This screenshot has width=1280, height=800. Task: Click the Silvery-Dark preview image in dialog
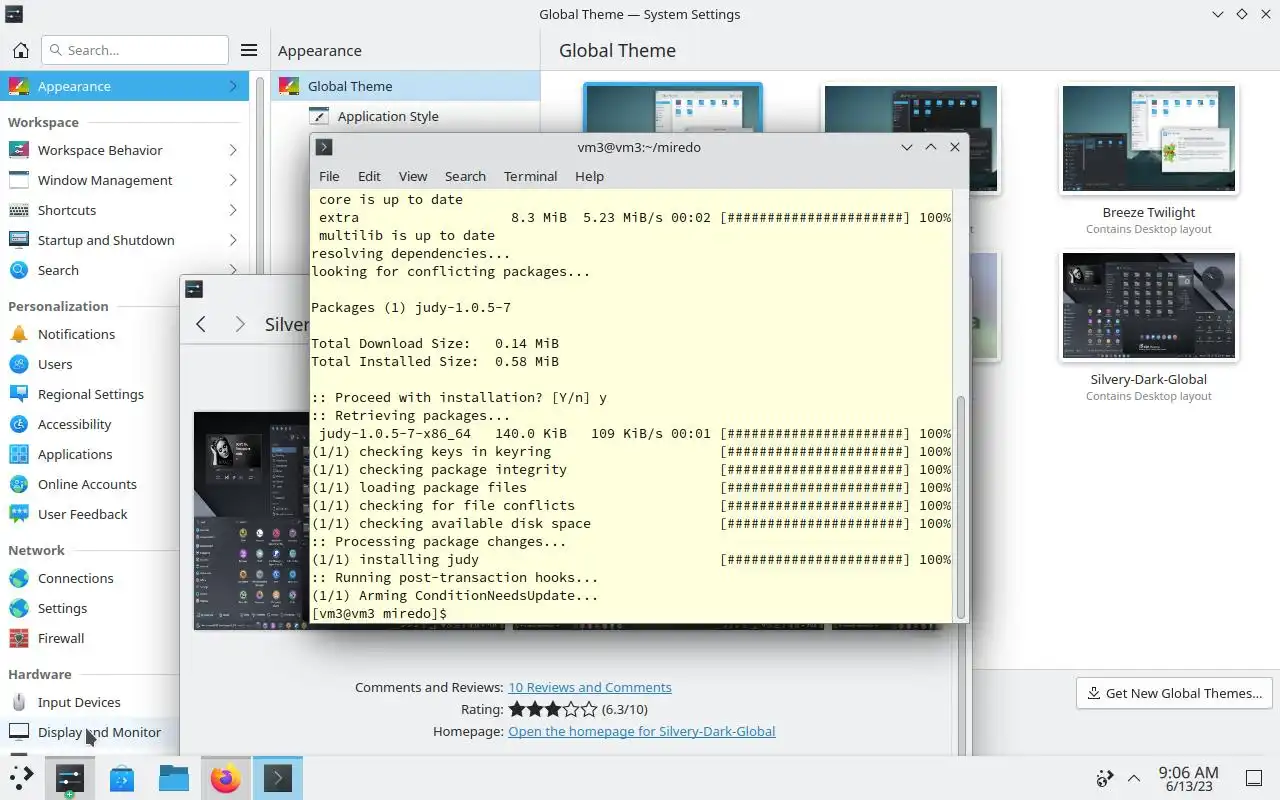251,520
